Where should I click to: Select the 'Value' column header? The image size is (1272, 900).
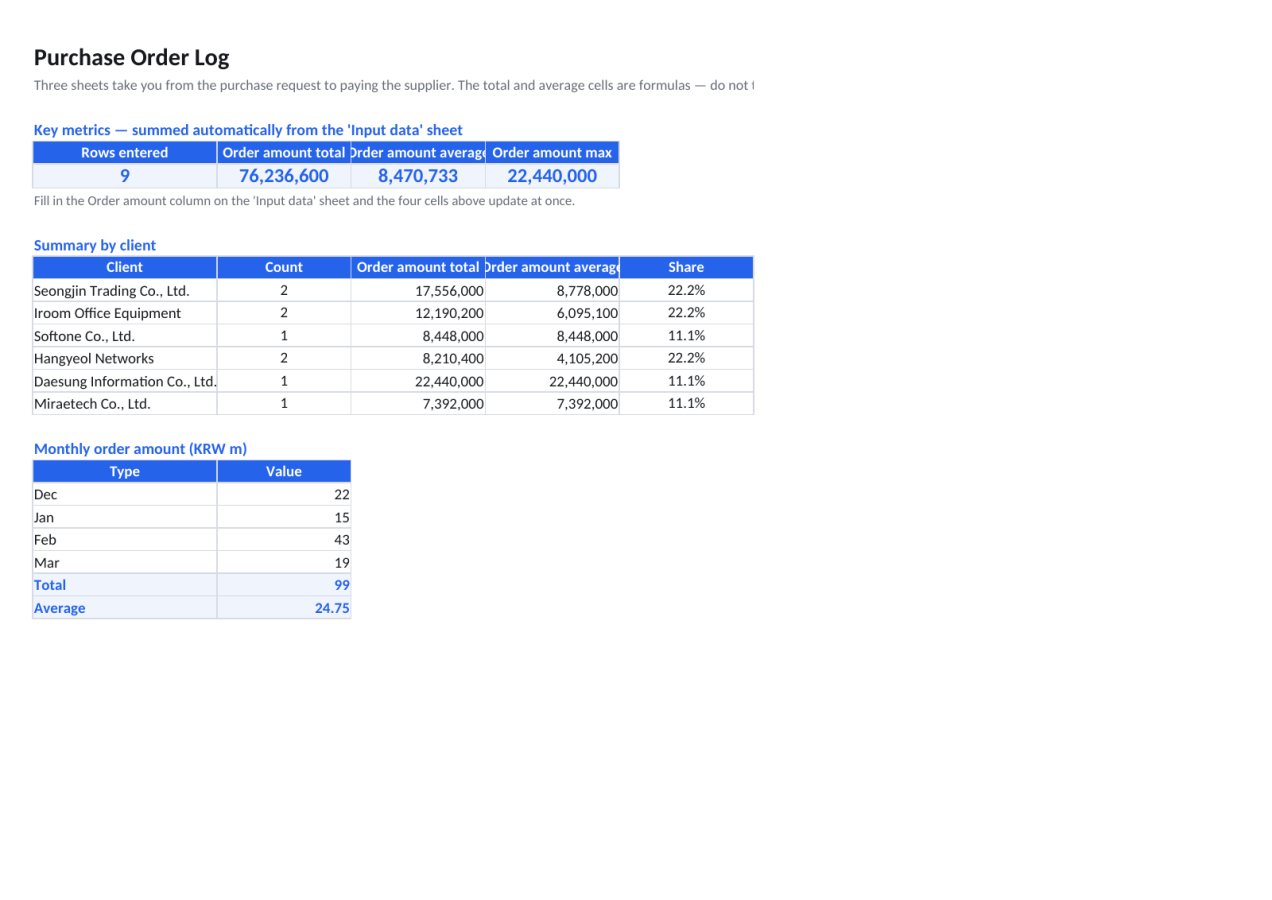284,472
